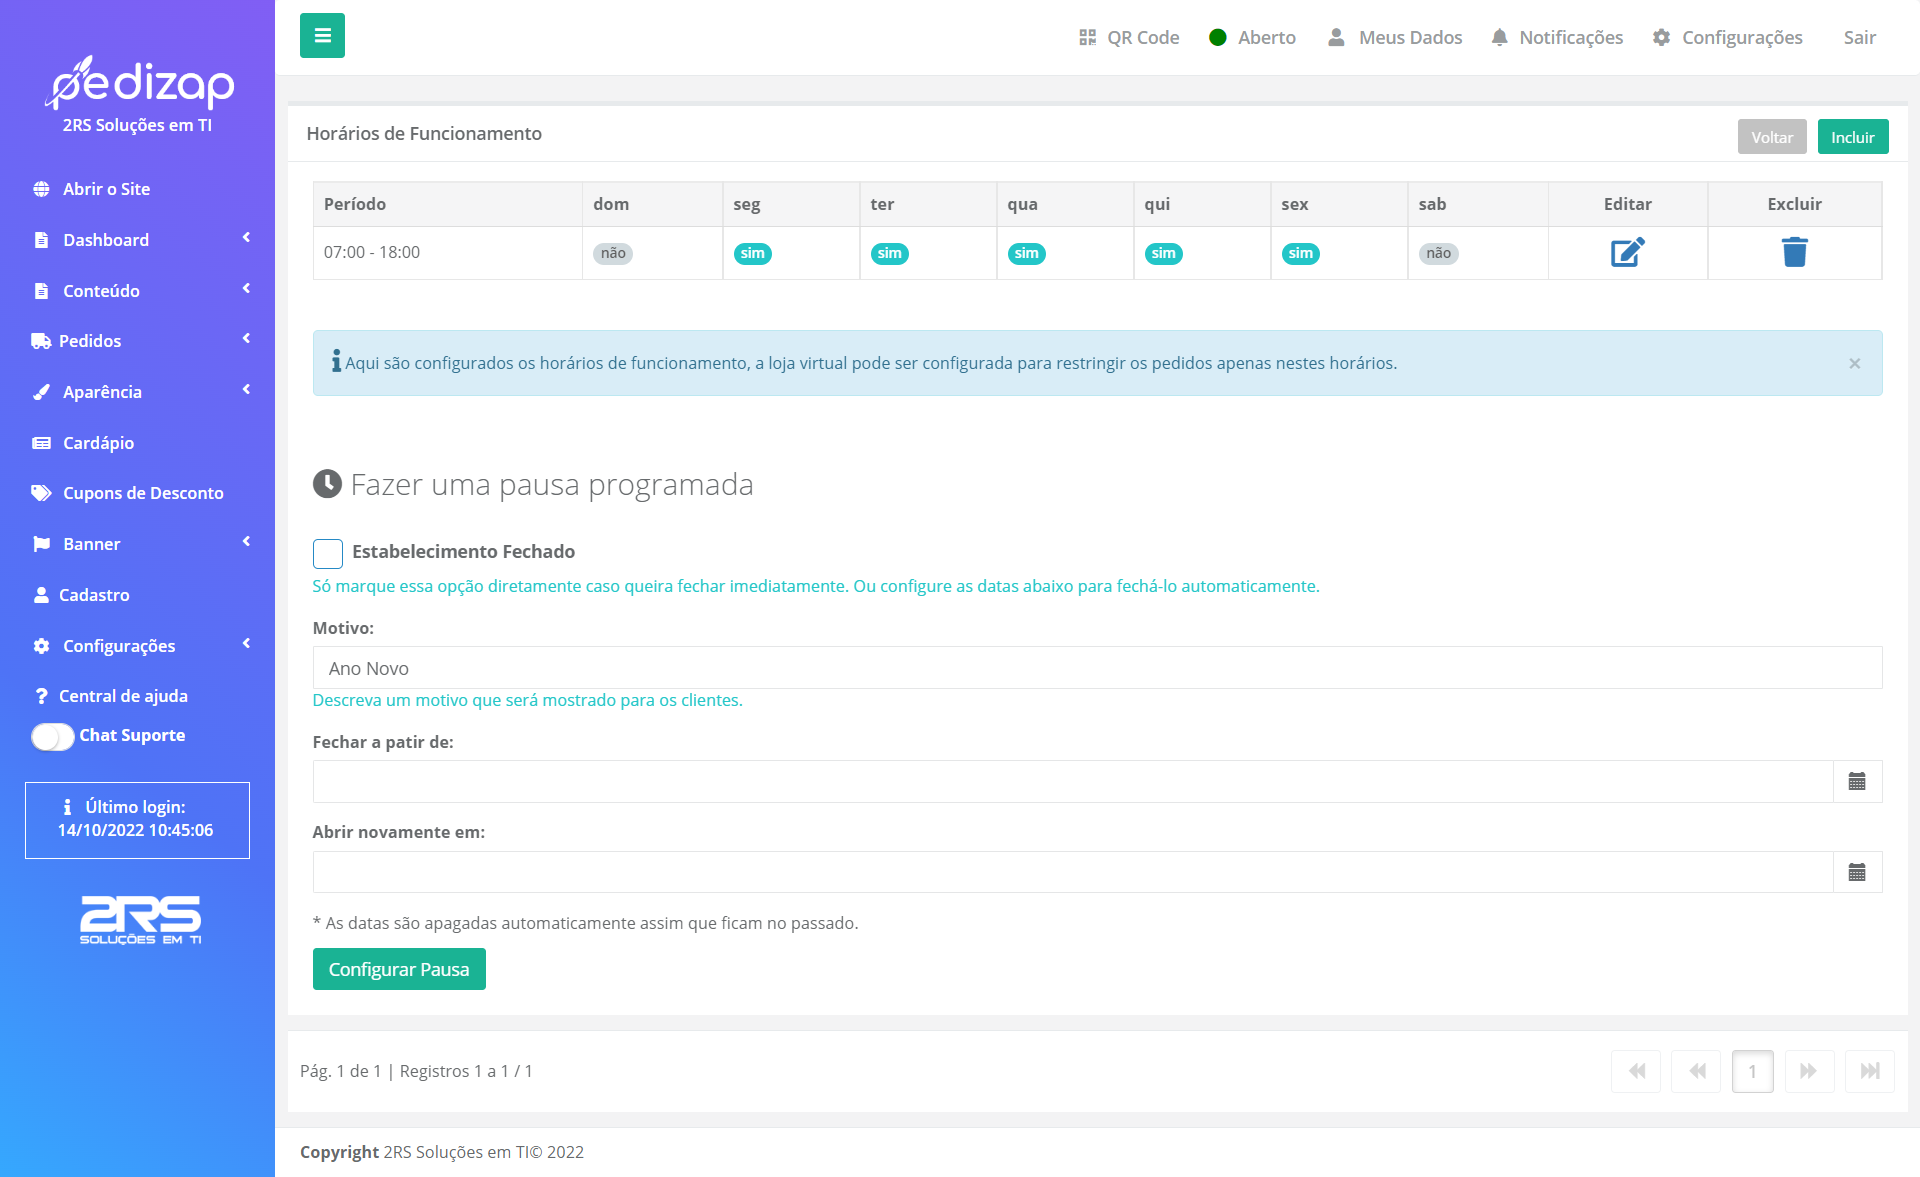This screenshot has height=1177, width=1920.
Task: Open Cupons de Desconto menu item
Action: [x=143, y=493]
